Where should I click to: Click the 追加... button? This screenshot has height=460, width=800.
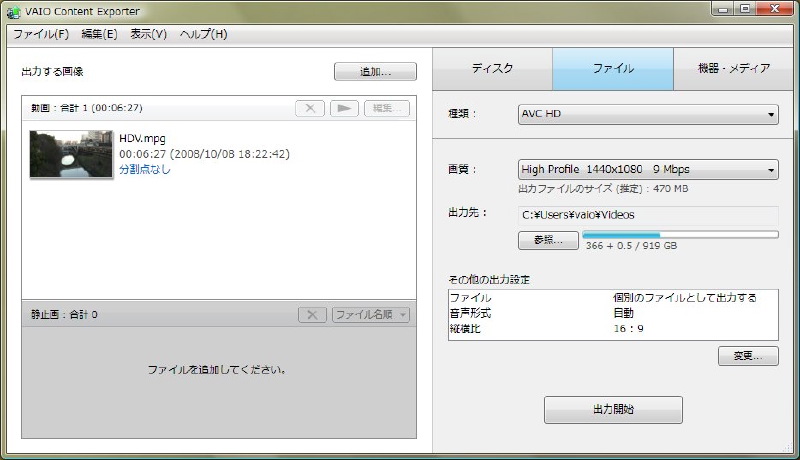(376, 72)
